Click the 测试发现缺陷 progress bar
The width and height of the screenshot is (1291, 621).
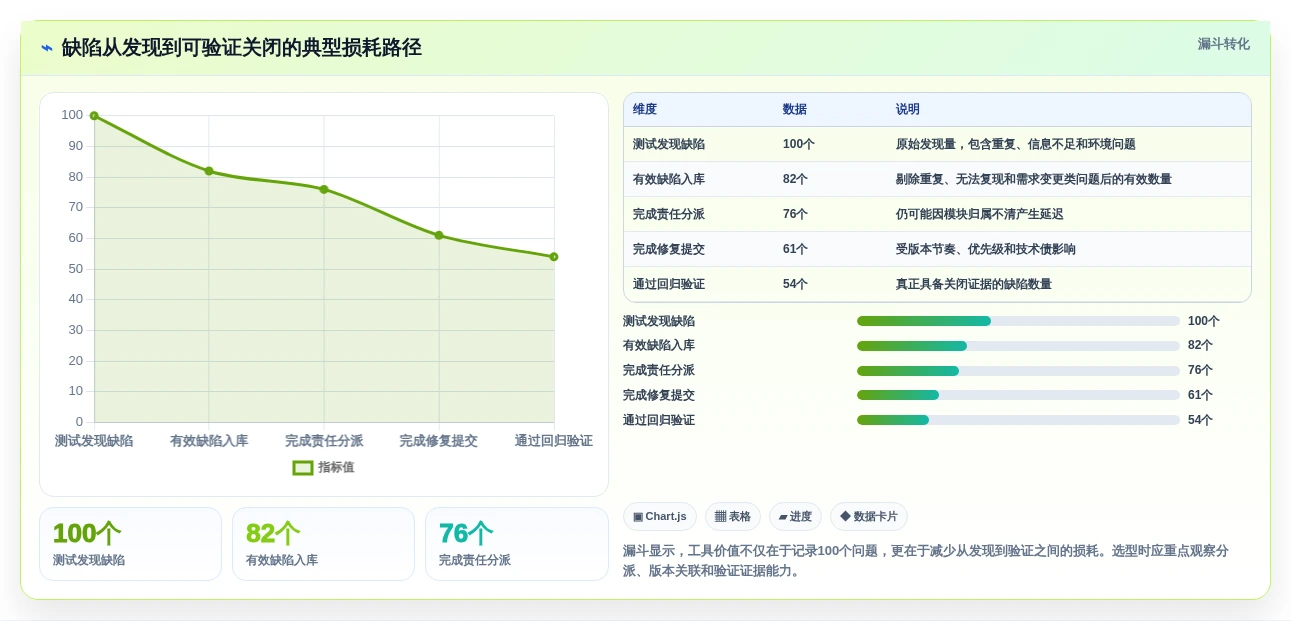pos(1018,321)
